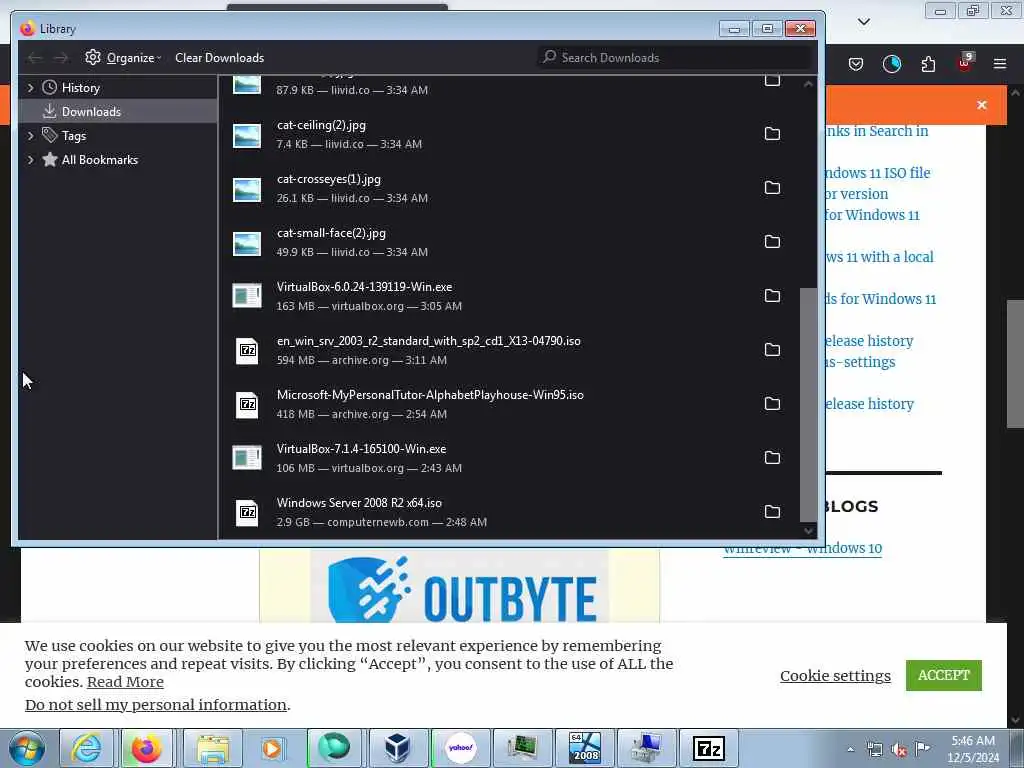Screen dimensions: 1024x768
Task: Open the 'release history' link under 'as-settings'
Action: 868,404
